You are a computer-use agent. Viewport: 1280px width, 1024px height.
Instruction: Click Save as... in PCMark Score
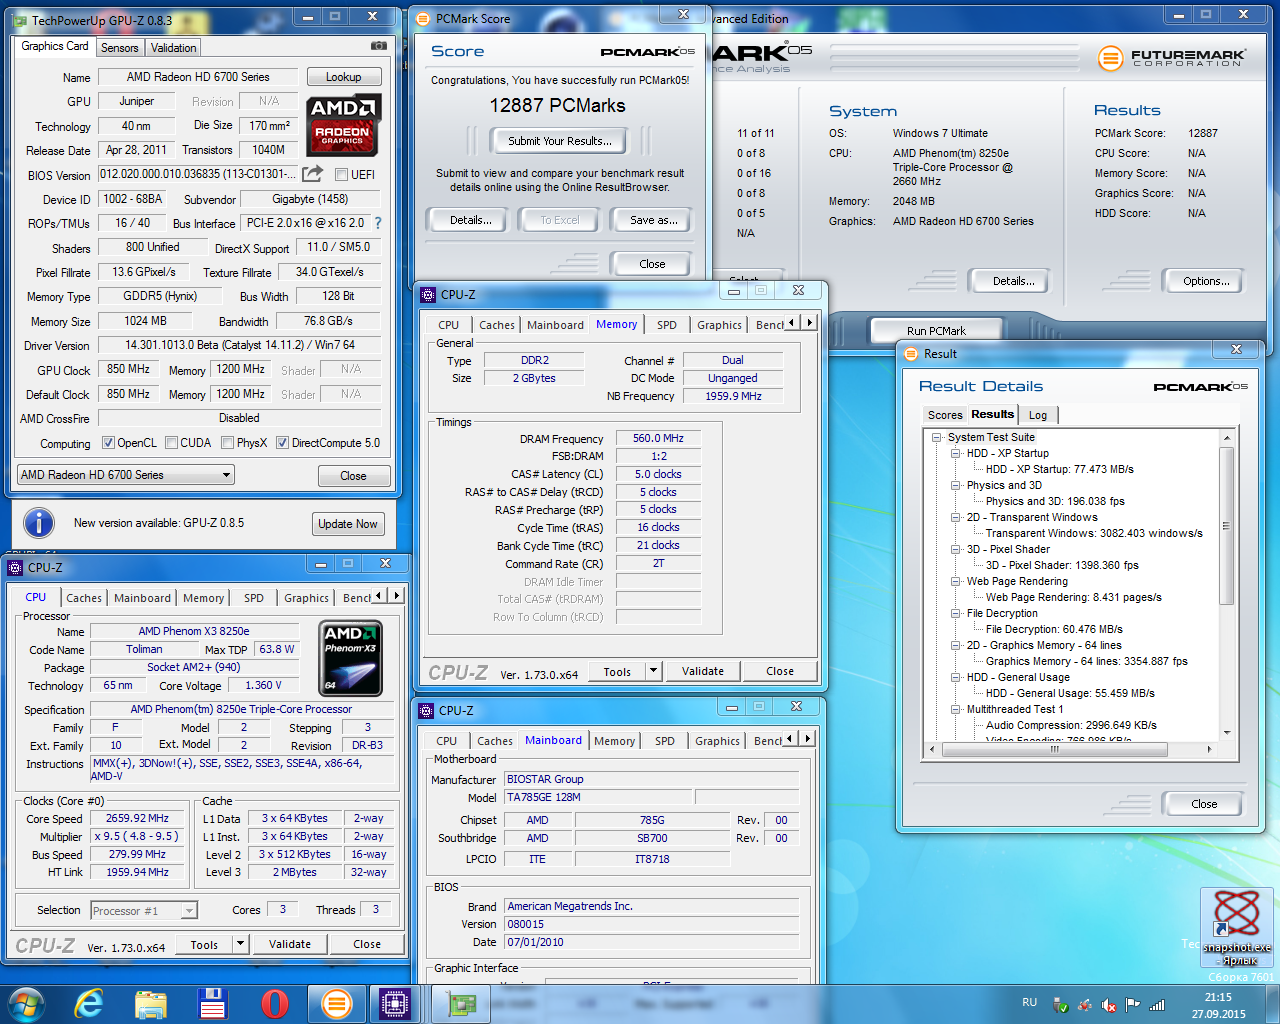(654, 220)
